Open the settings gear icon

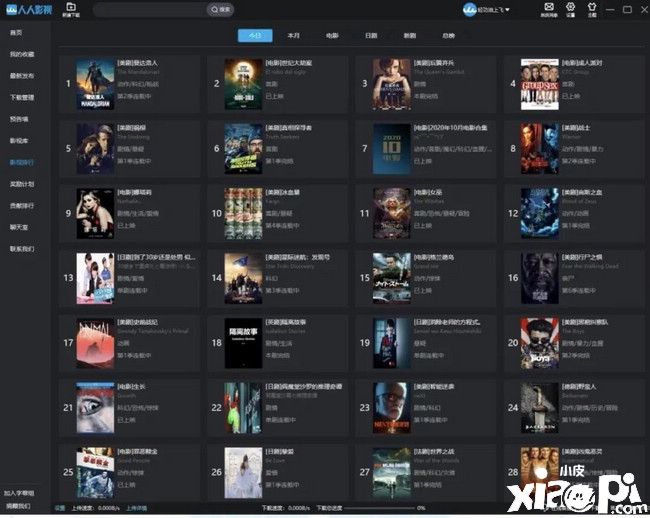(570, 7)
